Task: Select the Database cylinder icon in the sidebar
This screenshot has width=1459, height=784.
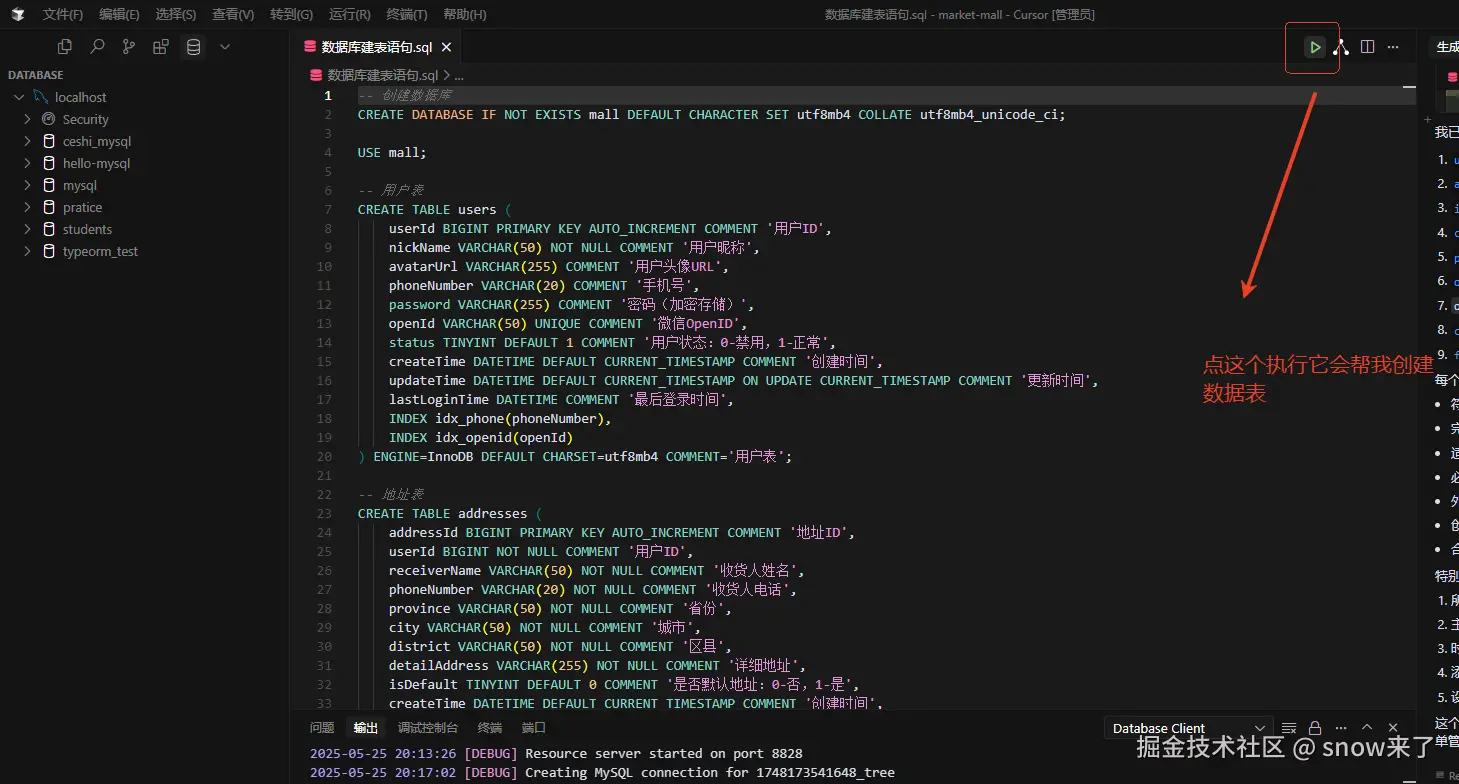Action: [x=193, y=46]
